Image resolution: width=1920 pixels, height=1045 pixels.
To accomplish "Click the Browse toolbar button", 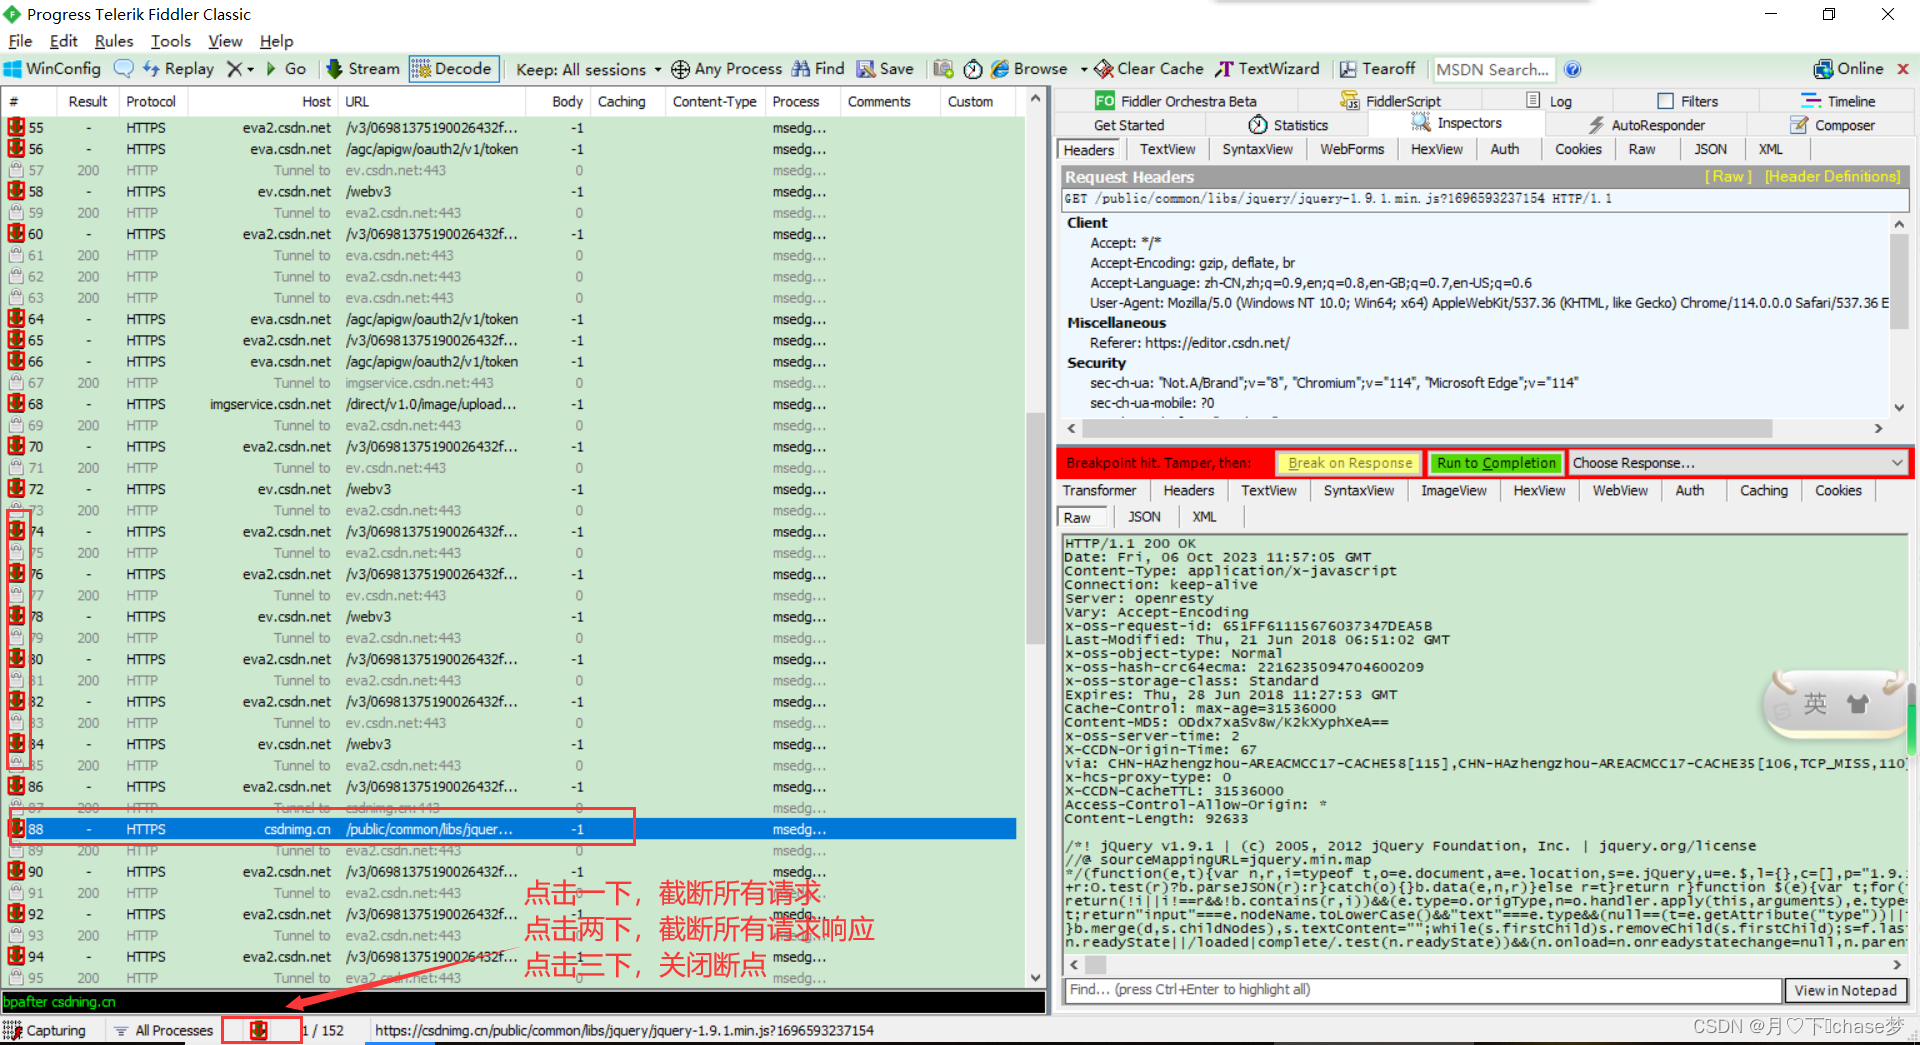I will click(1029, 69).
